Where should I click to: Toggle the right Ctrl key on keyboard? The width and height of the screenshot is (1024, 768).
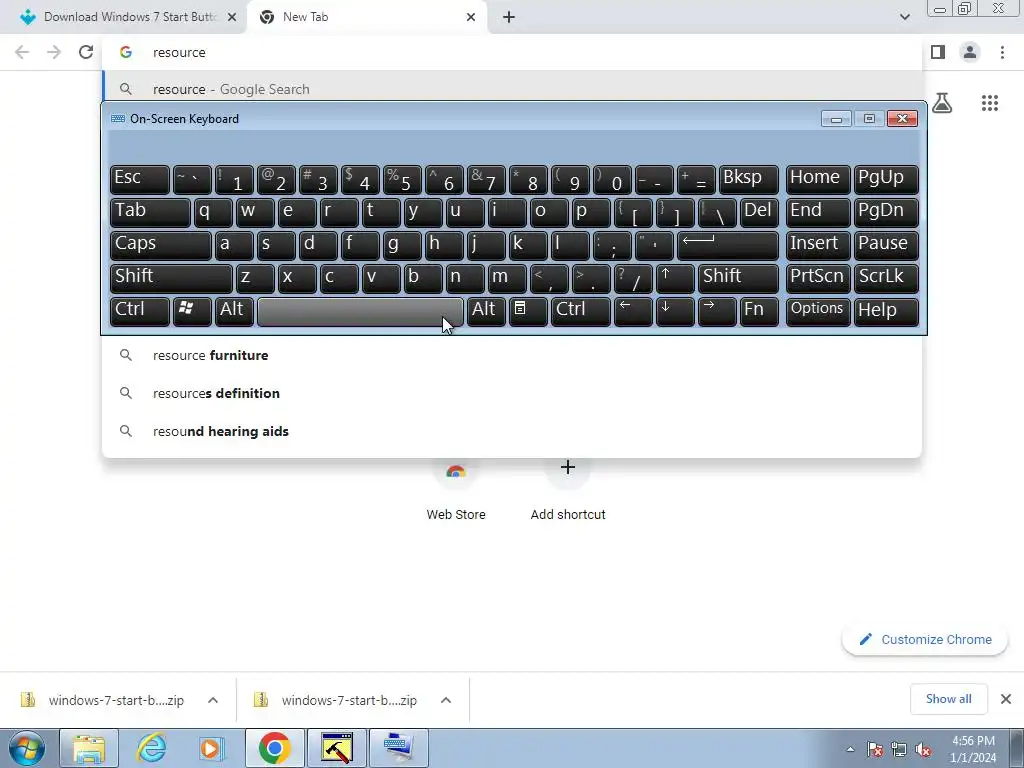[x=581, y=311]
